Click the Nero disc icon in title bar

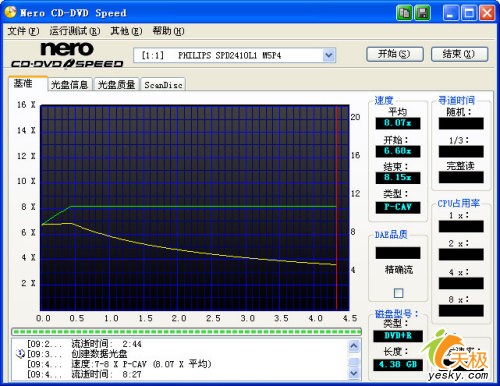click(x=10, y=12)
